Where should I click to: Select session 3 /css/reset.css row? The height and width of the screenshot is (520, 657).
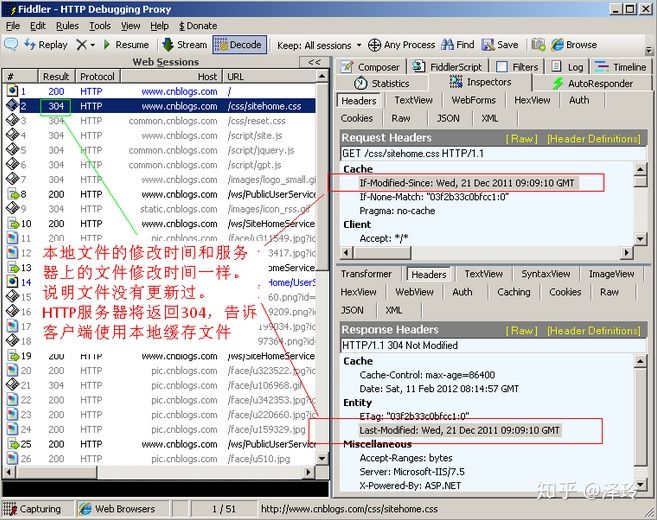[161, 121]
